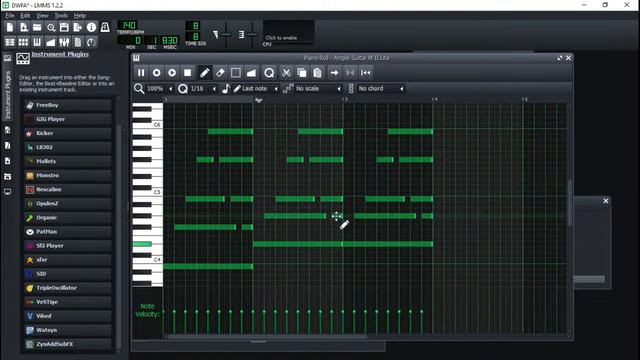Open the Controller Rack icon

tap(91, 42)
